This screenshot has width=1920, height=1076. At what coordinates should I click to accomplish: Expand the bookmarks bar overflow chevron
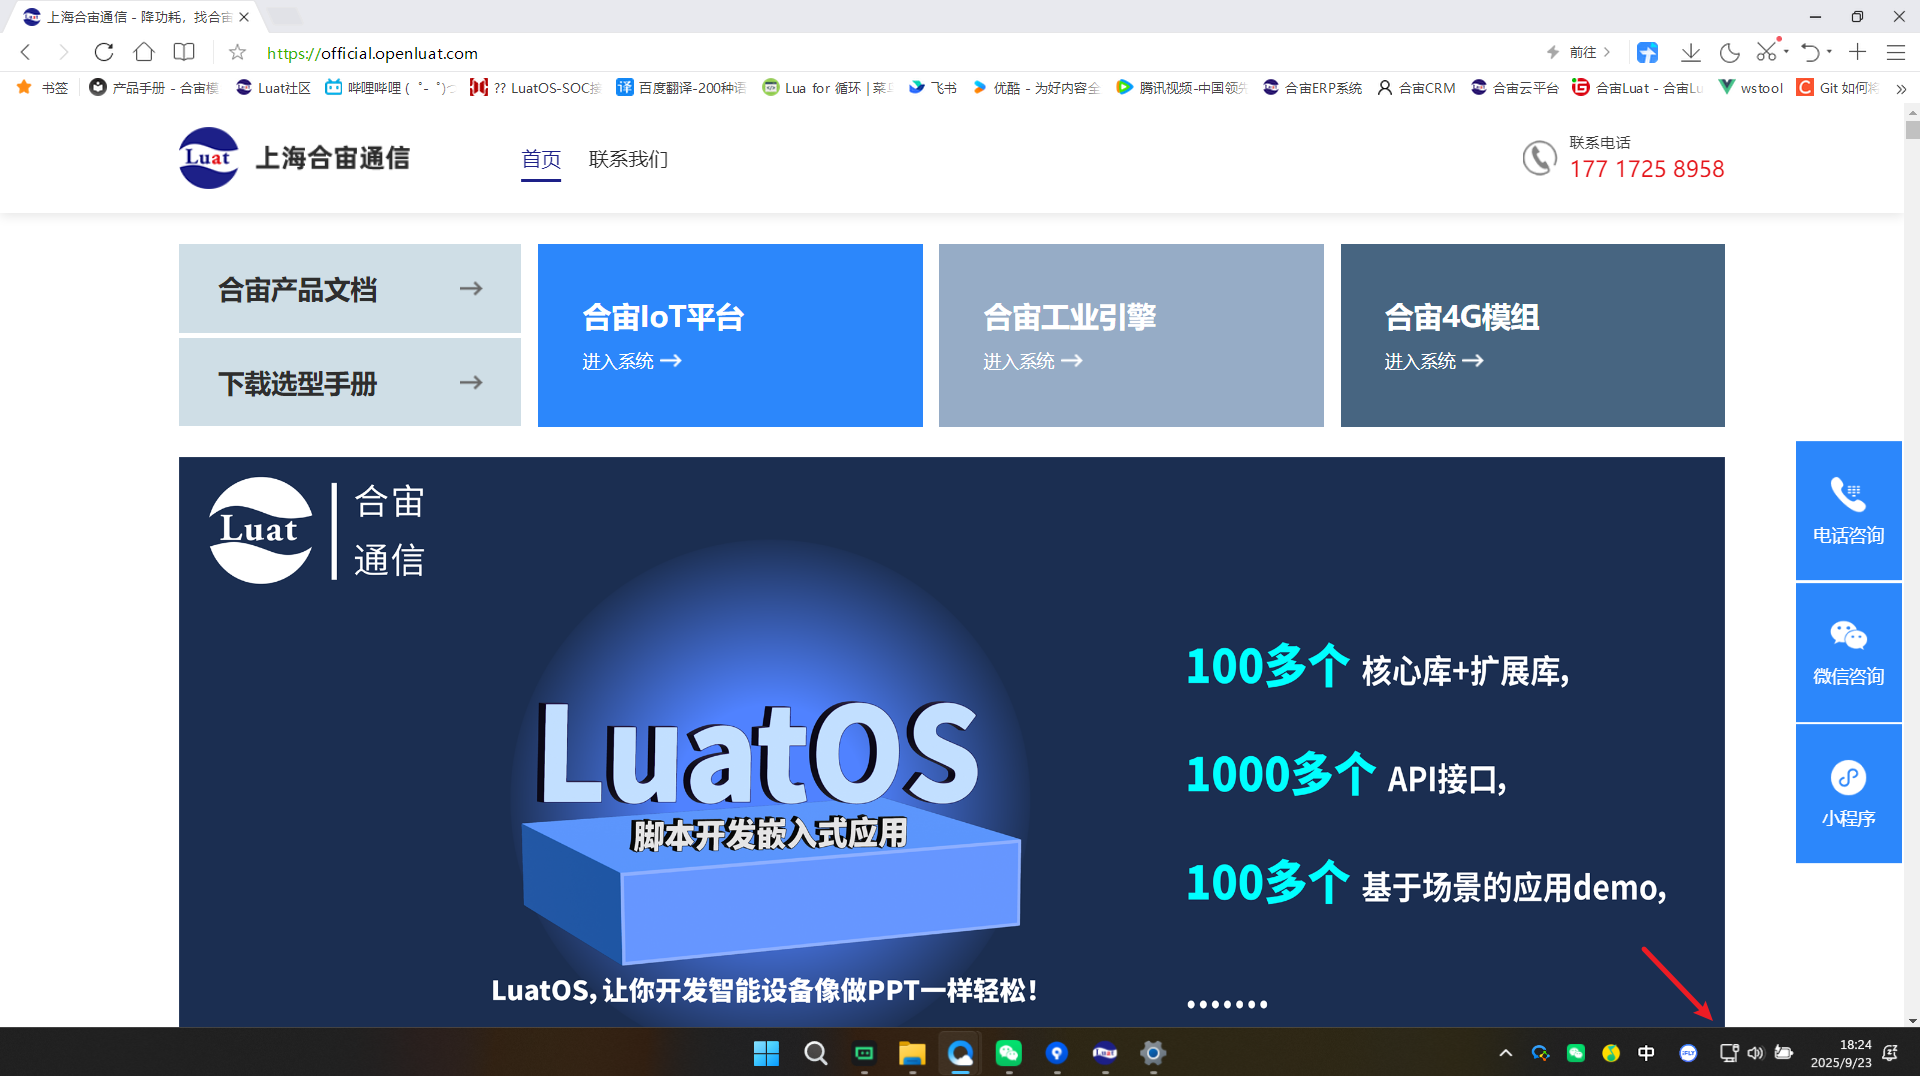pos(1901,88)
